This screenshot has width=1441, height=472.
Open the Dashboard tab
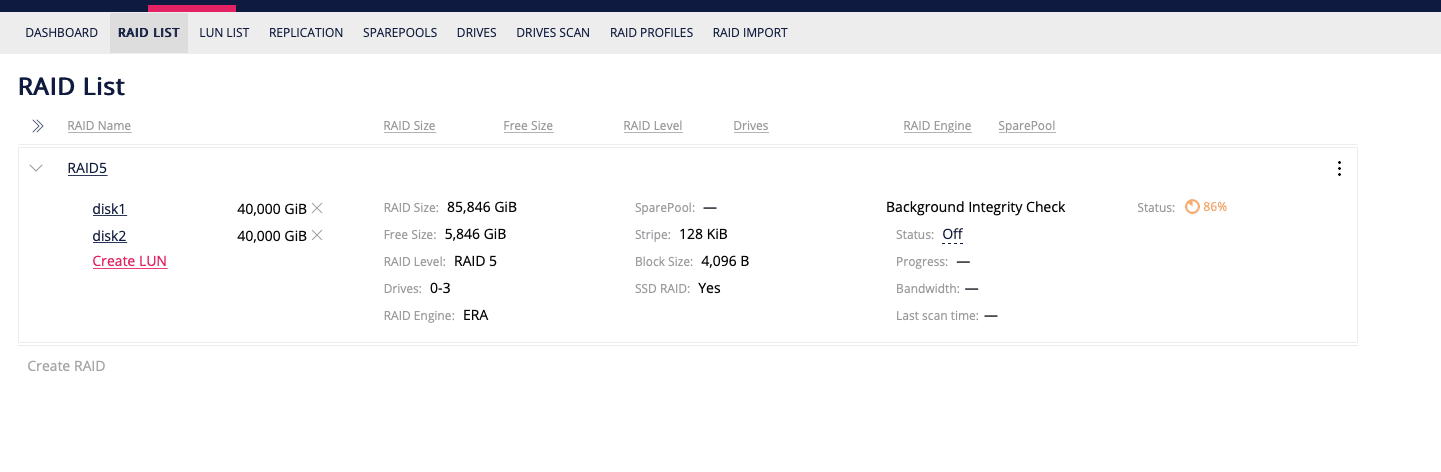61,33
